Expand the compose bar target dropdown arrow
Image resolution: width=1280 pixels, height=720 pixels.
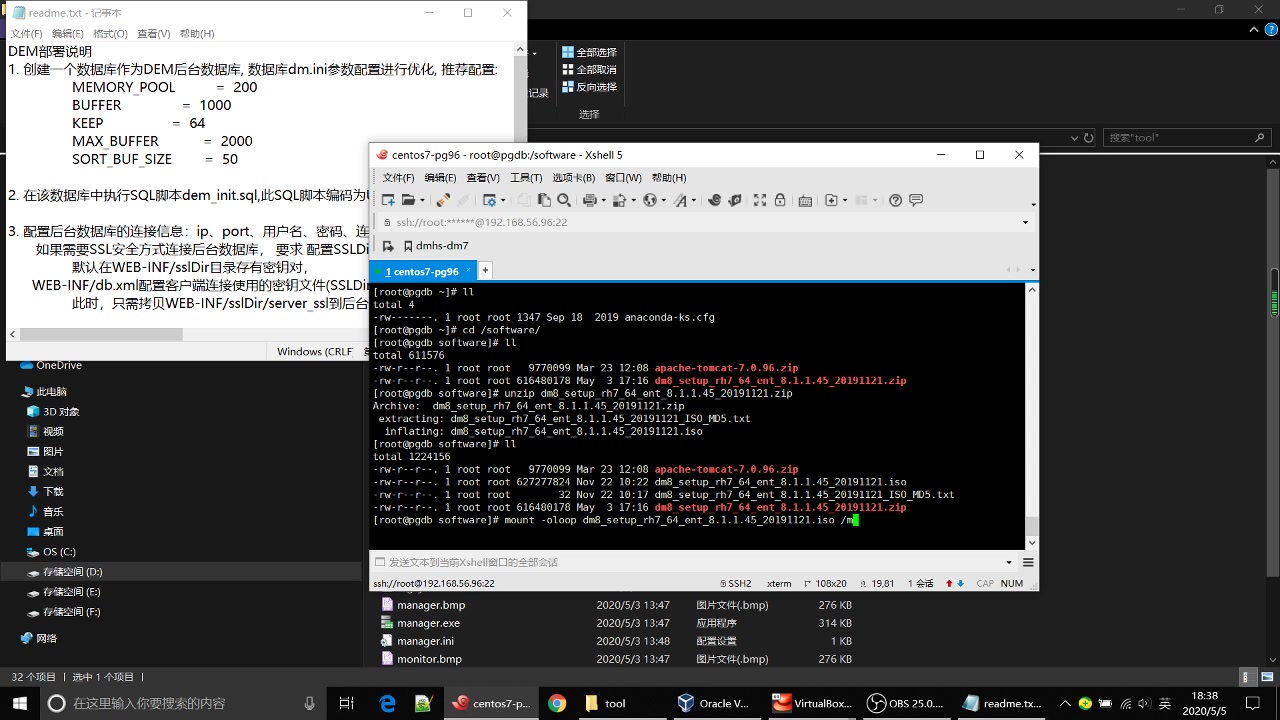1009,563
